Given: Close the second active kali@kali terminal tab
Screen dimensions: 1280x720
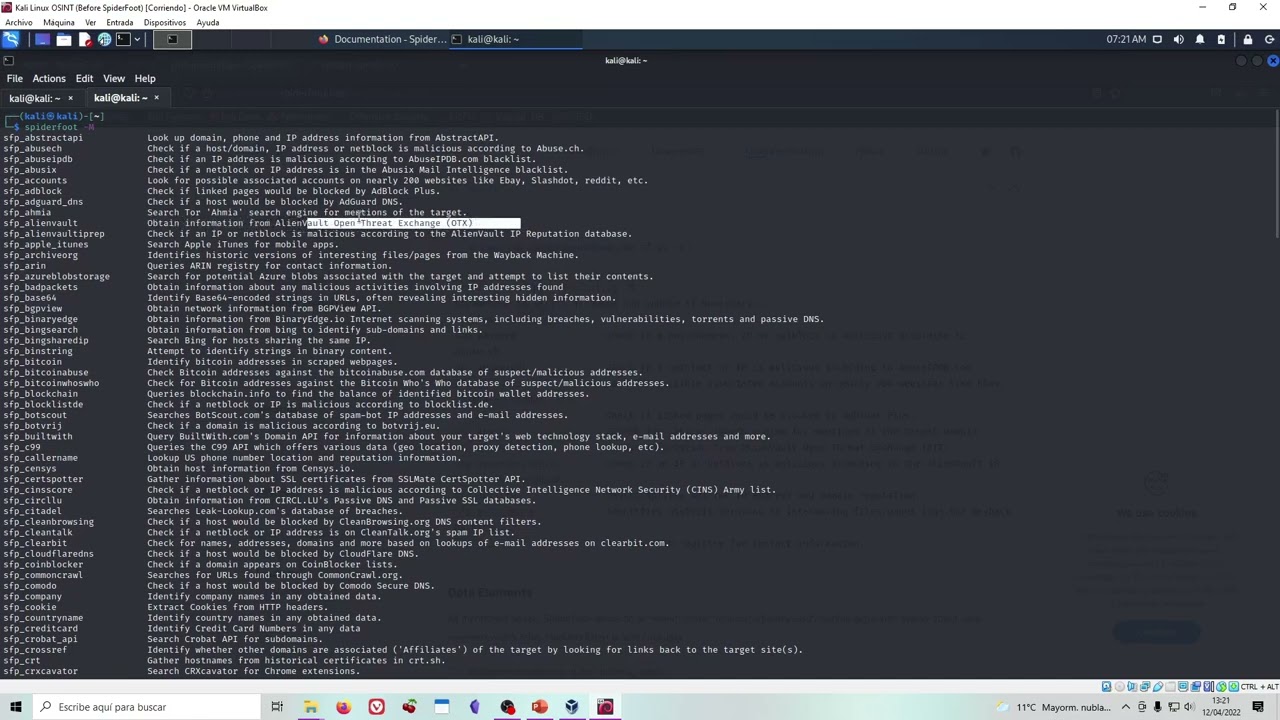Looking at the screenshot, I should click(x=156, y=98).
